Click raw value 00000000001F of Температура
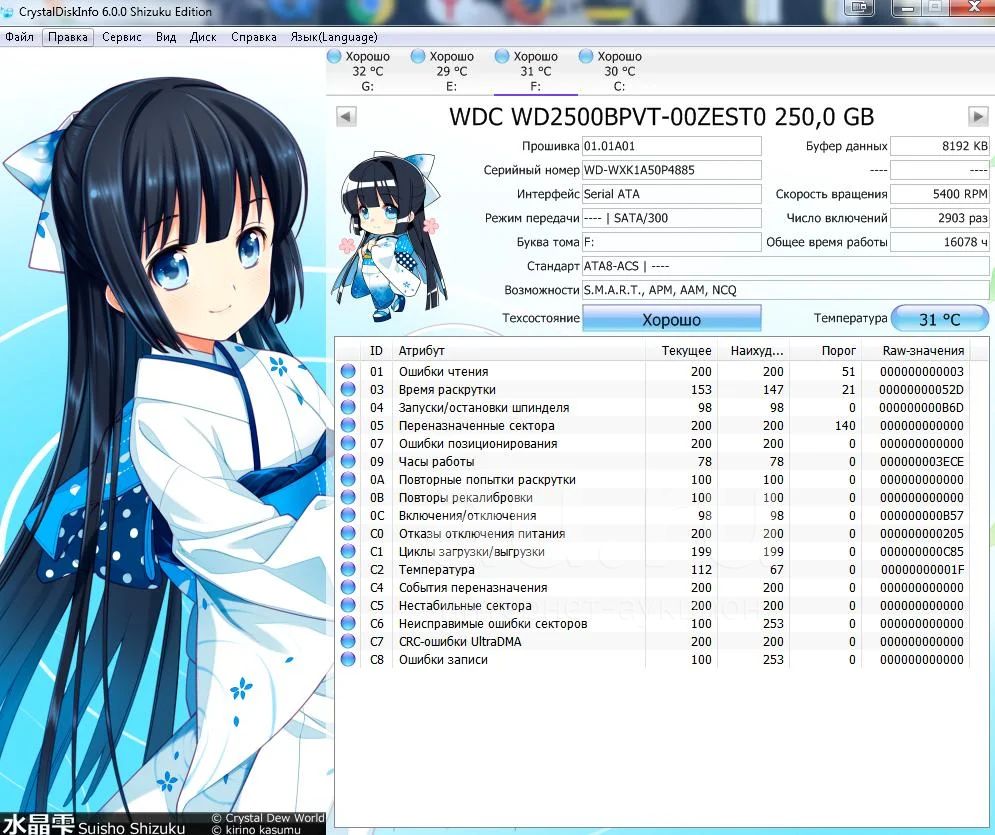The image size is (995, 835). (923, 570)
